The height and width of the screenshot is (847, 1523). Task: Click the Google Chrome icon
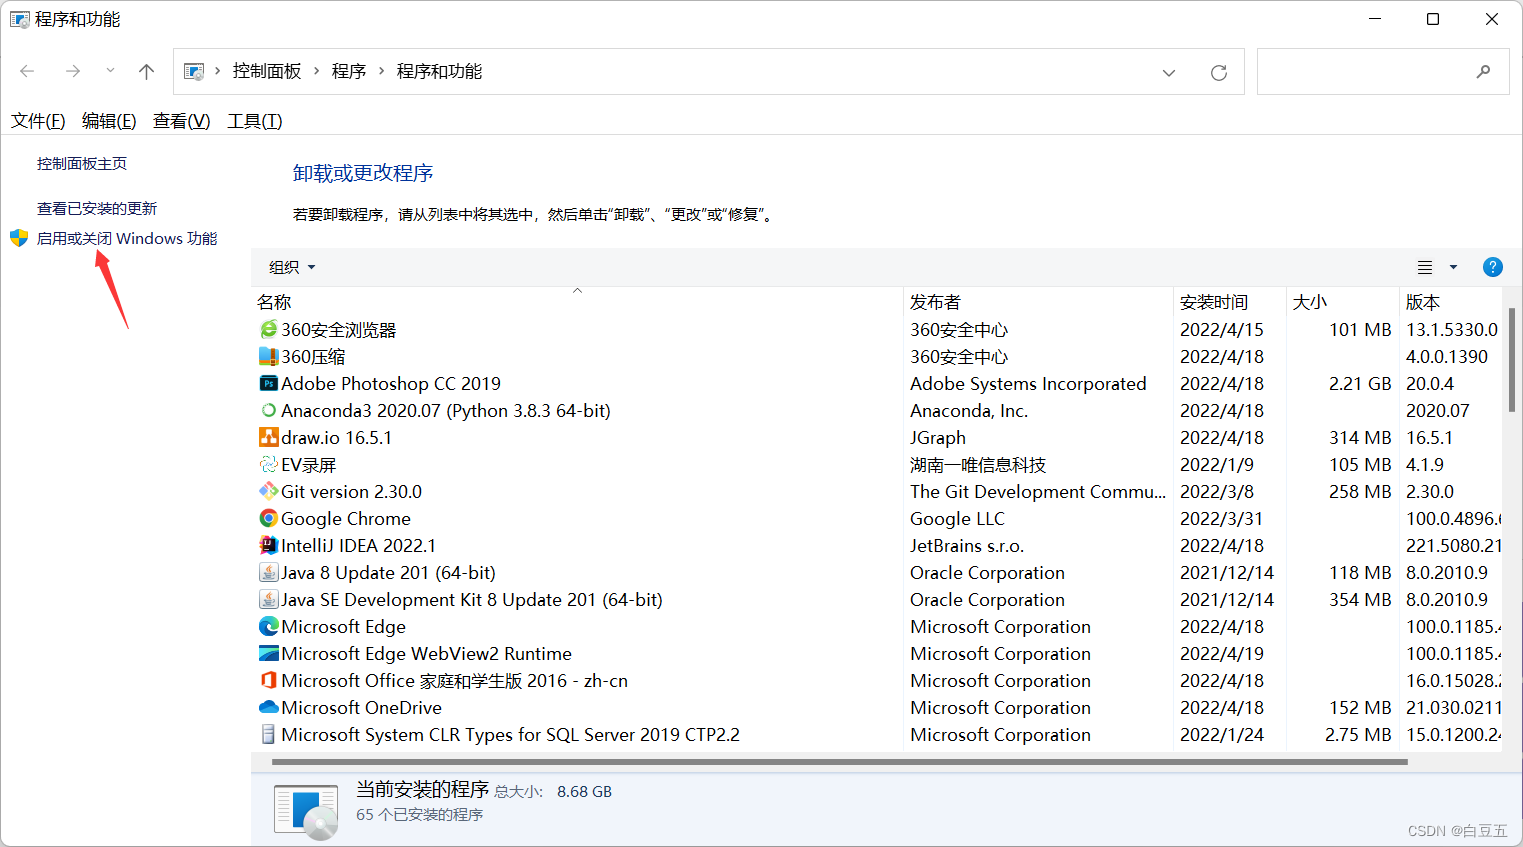268,518
